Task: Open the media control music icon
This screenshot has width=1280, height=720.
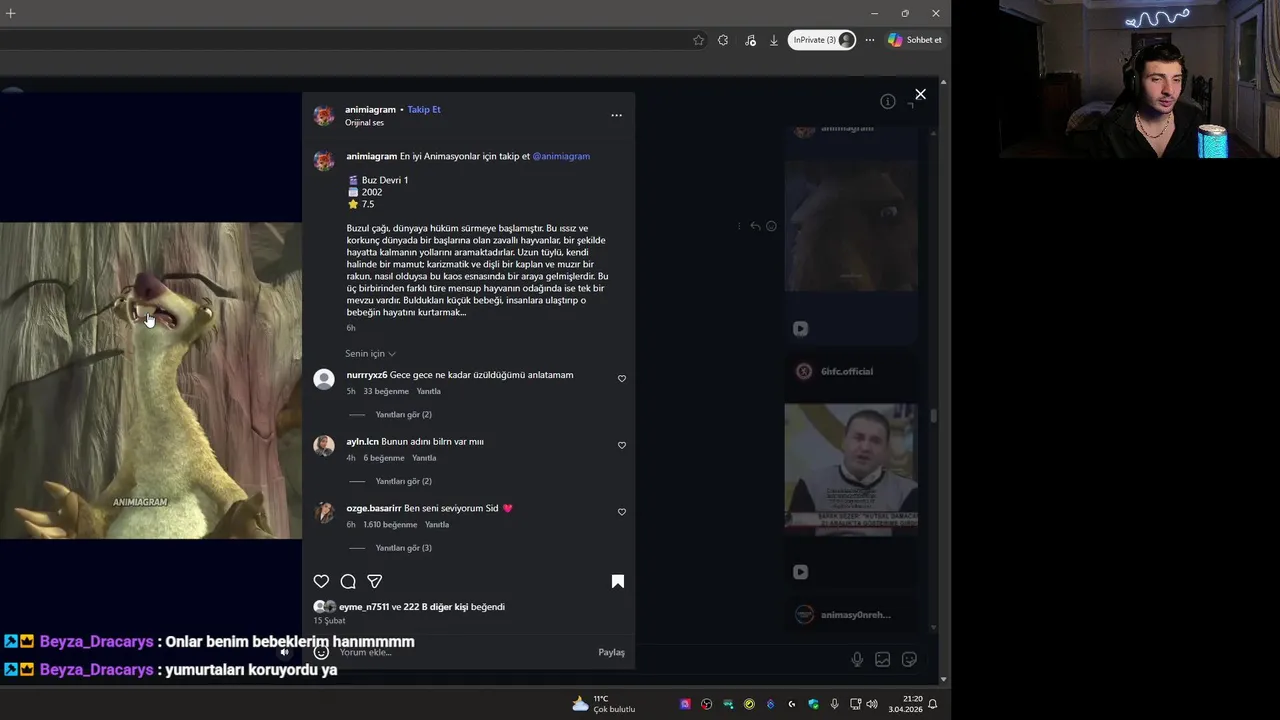Action: (x=750, y=40)
